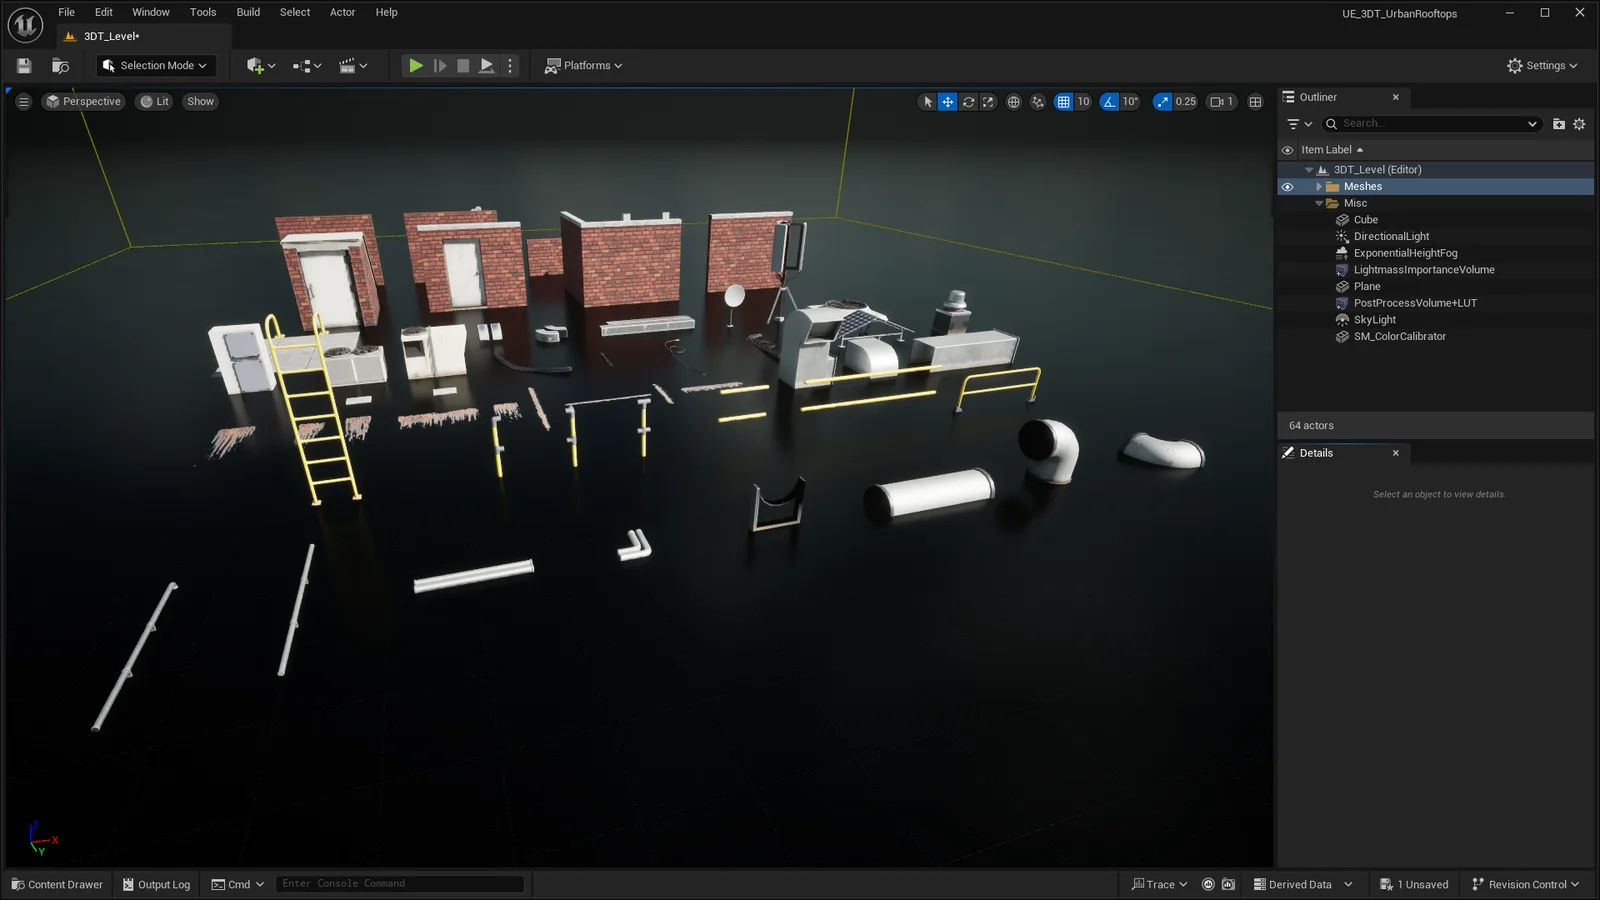Open the Content Drawer
Screen dimensions: 1600x900
pyautogui.click(x=57, y=884)
